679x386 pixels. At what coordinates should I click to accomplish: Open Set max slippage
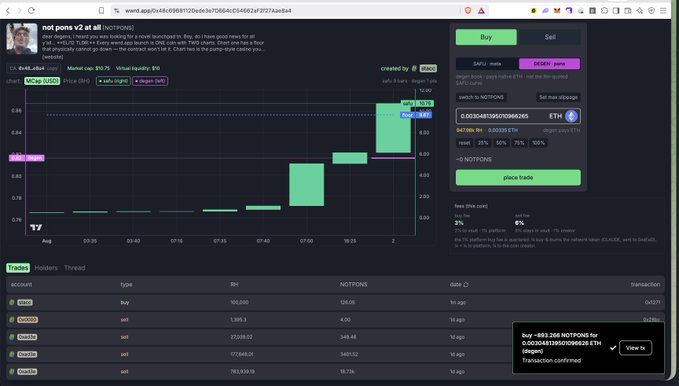pyautogui.click(x=558, y=97)
